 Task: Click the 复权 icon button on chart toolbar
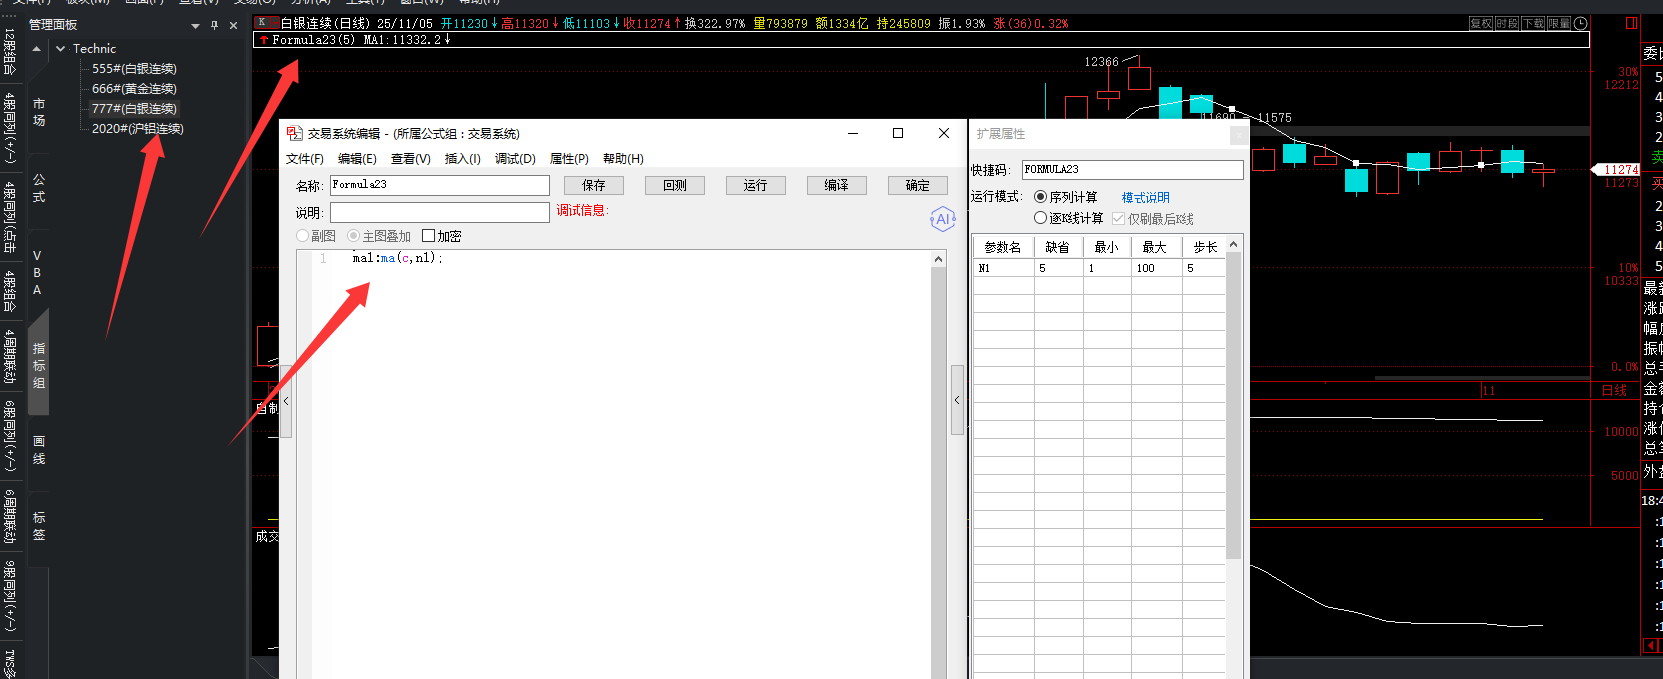tap(1481, 23)
